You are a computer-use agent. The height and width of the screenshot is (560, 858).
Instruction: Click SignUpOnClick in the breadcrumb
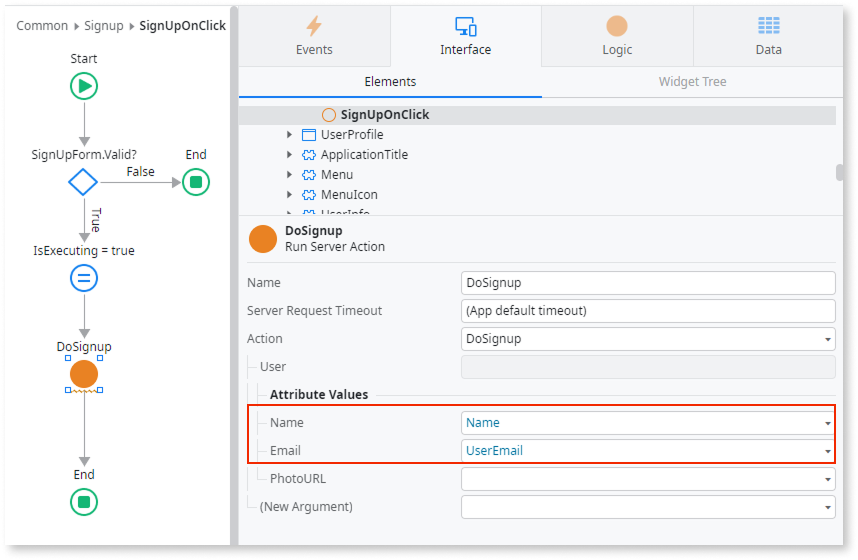[x=182, y=26]
